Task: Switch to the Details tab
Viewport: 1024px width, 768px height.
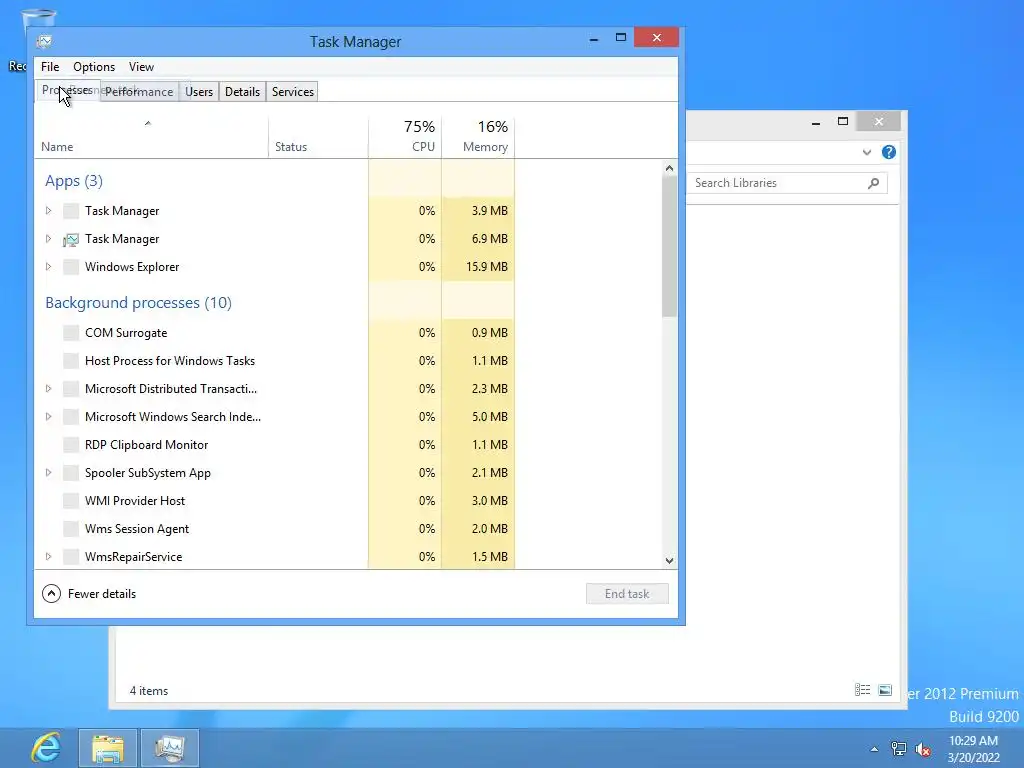Action: click(242, 92)
